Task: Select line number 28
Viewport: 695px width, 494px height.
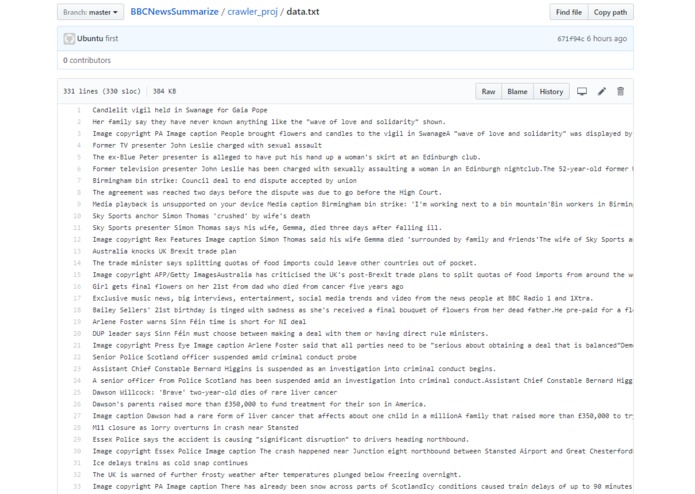Action: pyautogui.click(x=77, y=428)
